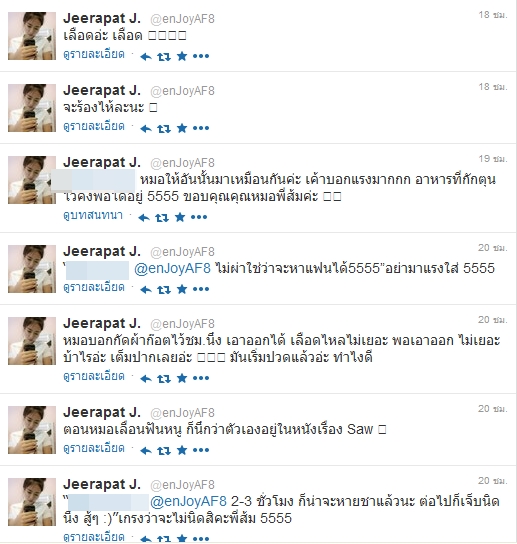Image resolution: width=517 pixels, height=544 pixels.
Task: Retweet the 'จะร้องไห้ละนะ' tweet
Action: [x=164, y=129]
